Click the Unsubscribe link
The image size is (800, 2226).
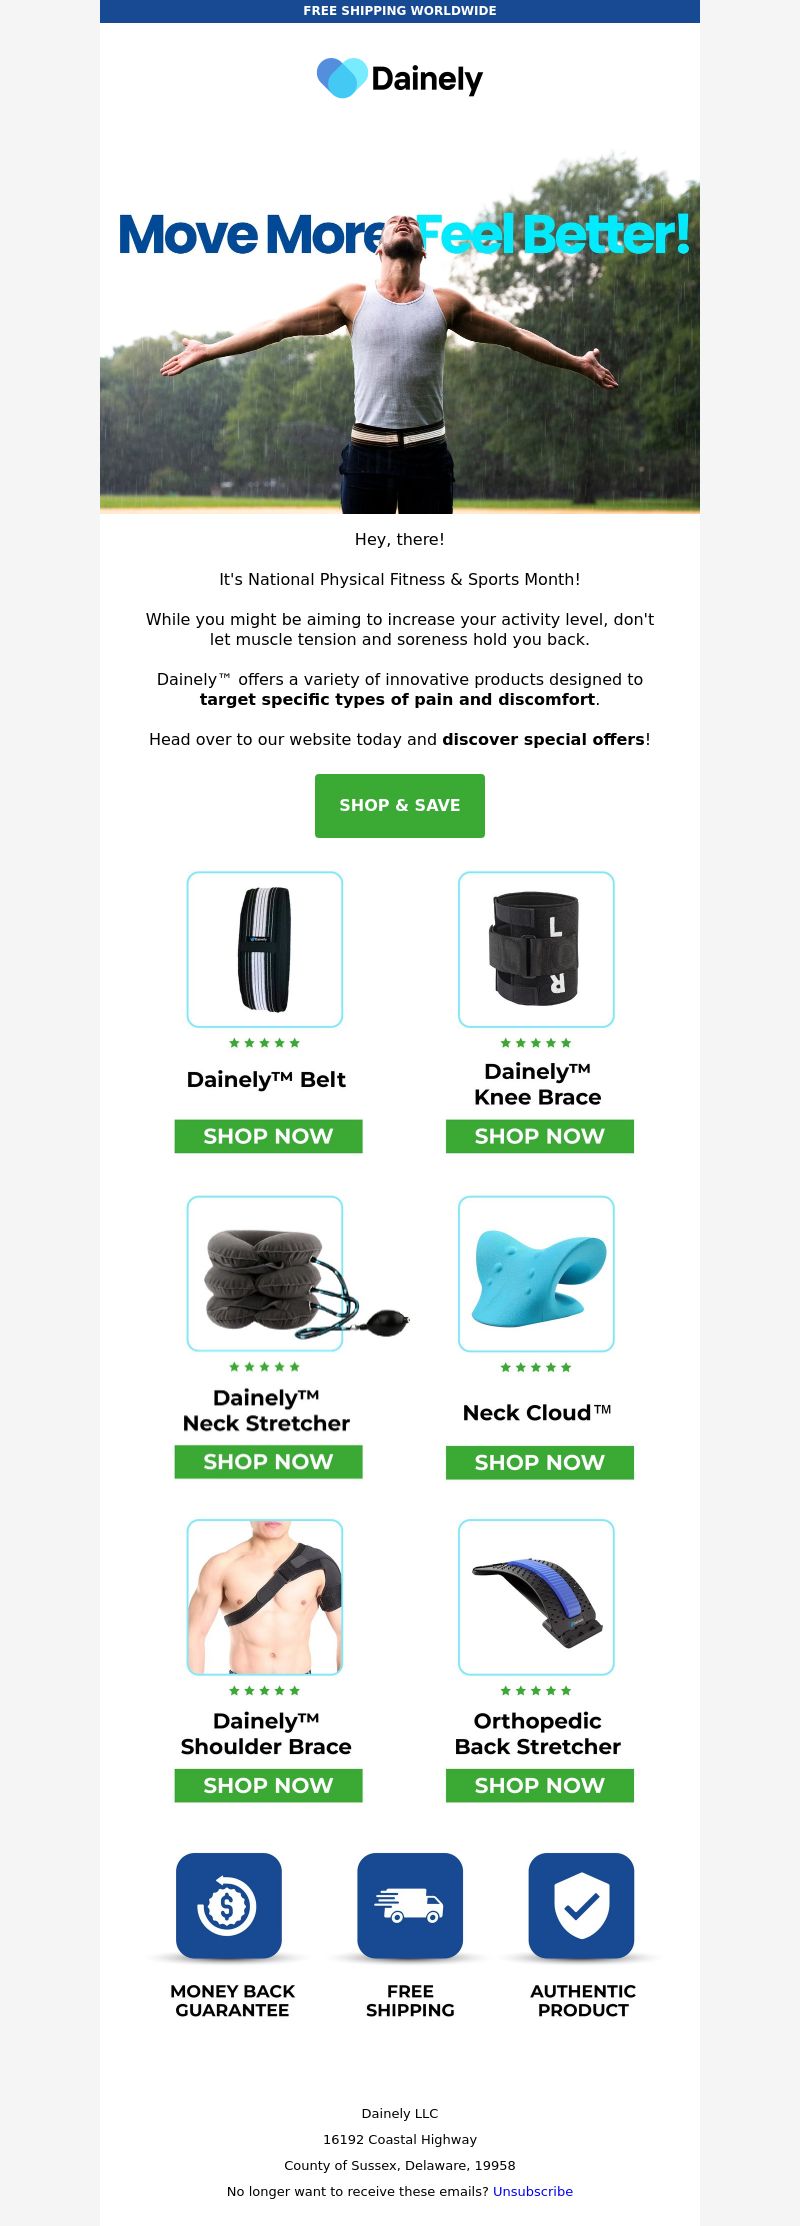533,2191
